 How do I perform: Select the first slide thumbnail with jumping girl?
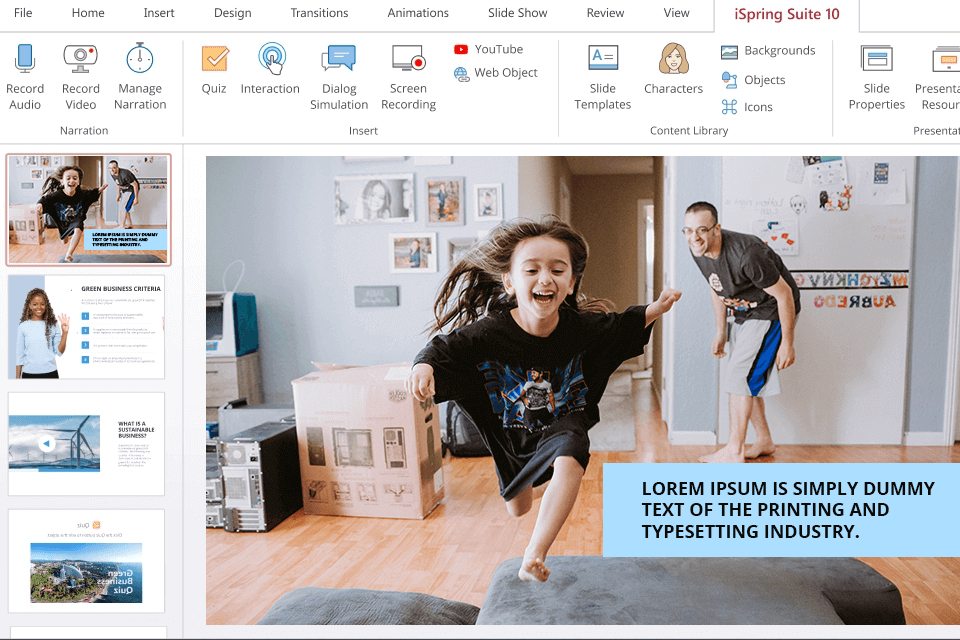click(88, 209)
